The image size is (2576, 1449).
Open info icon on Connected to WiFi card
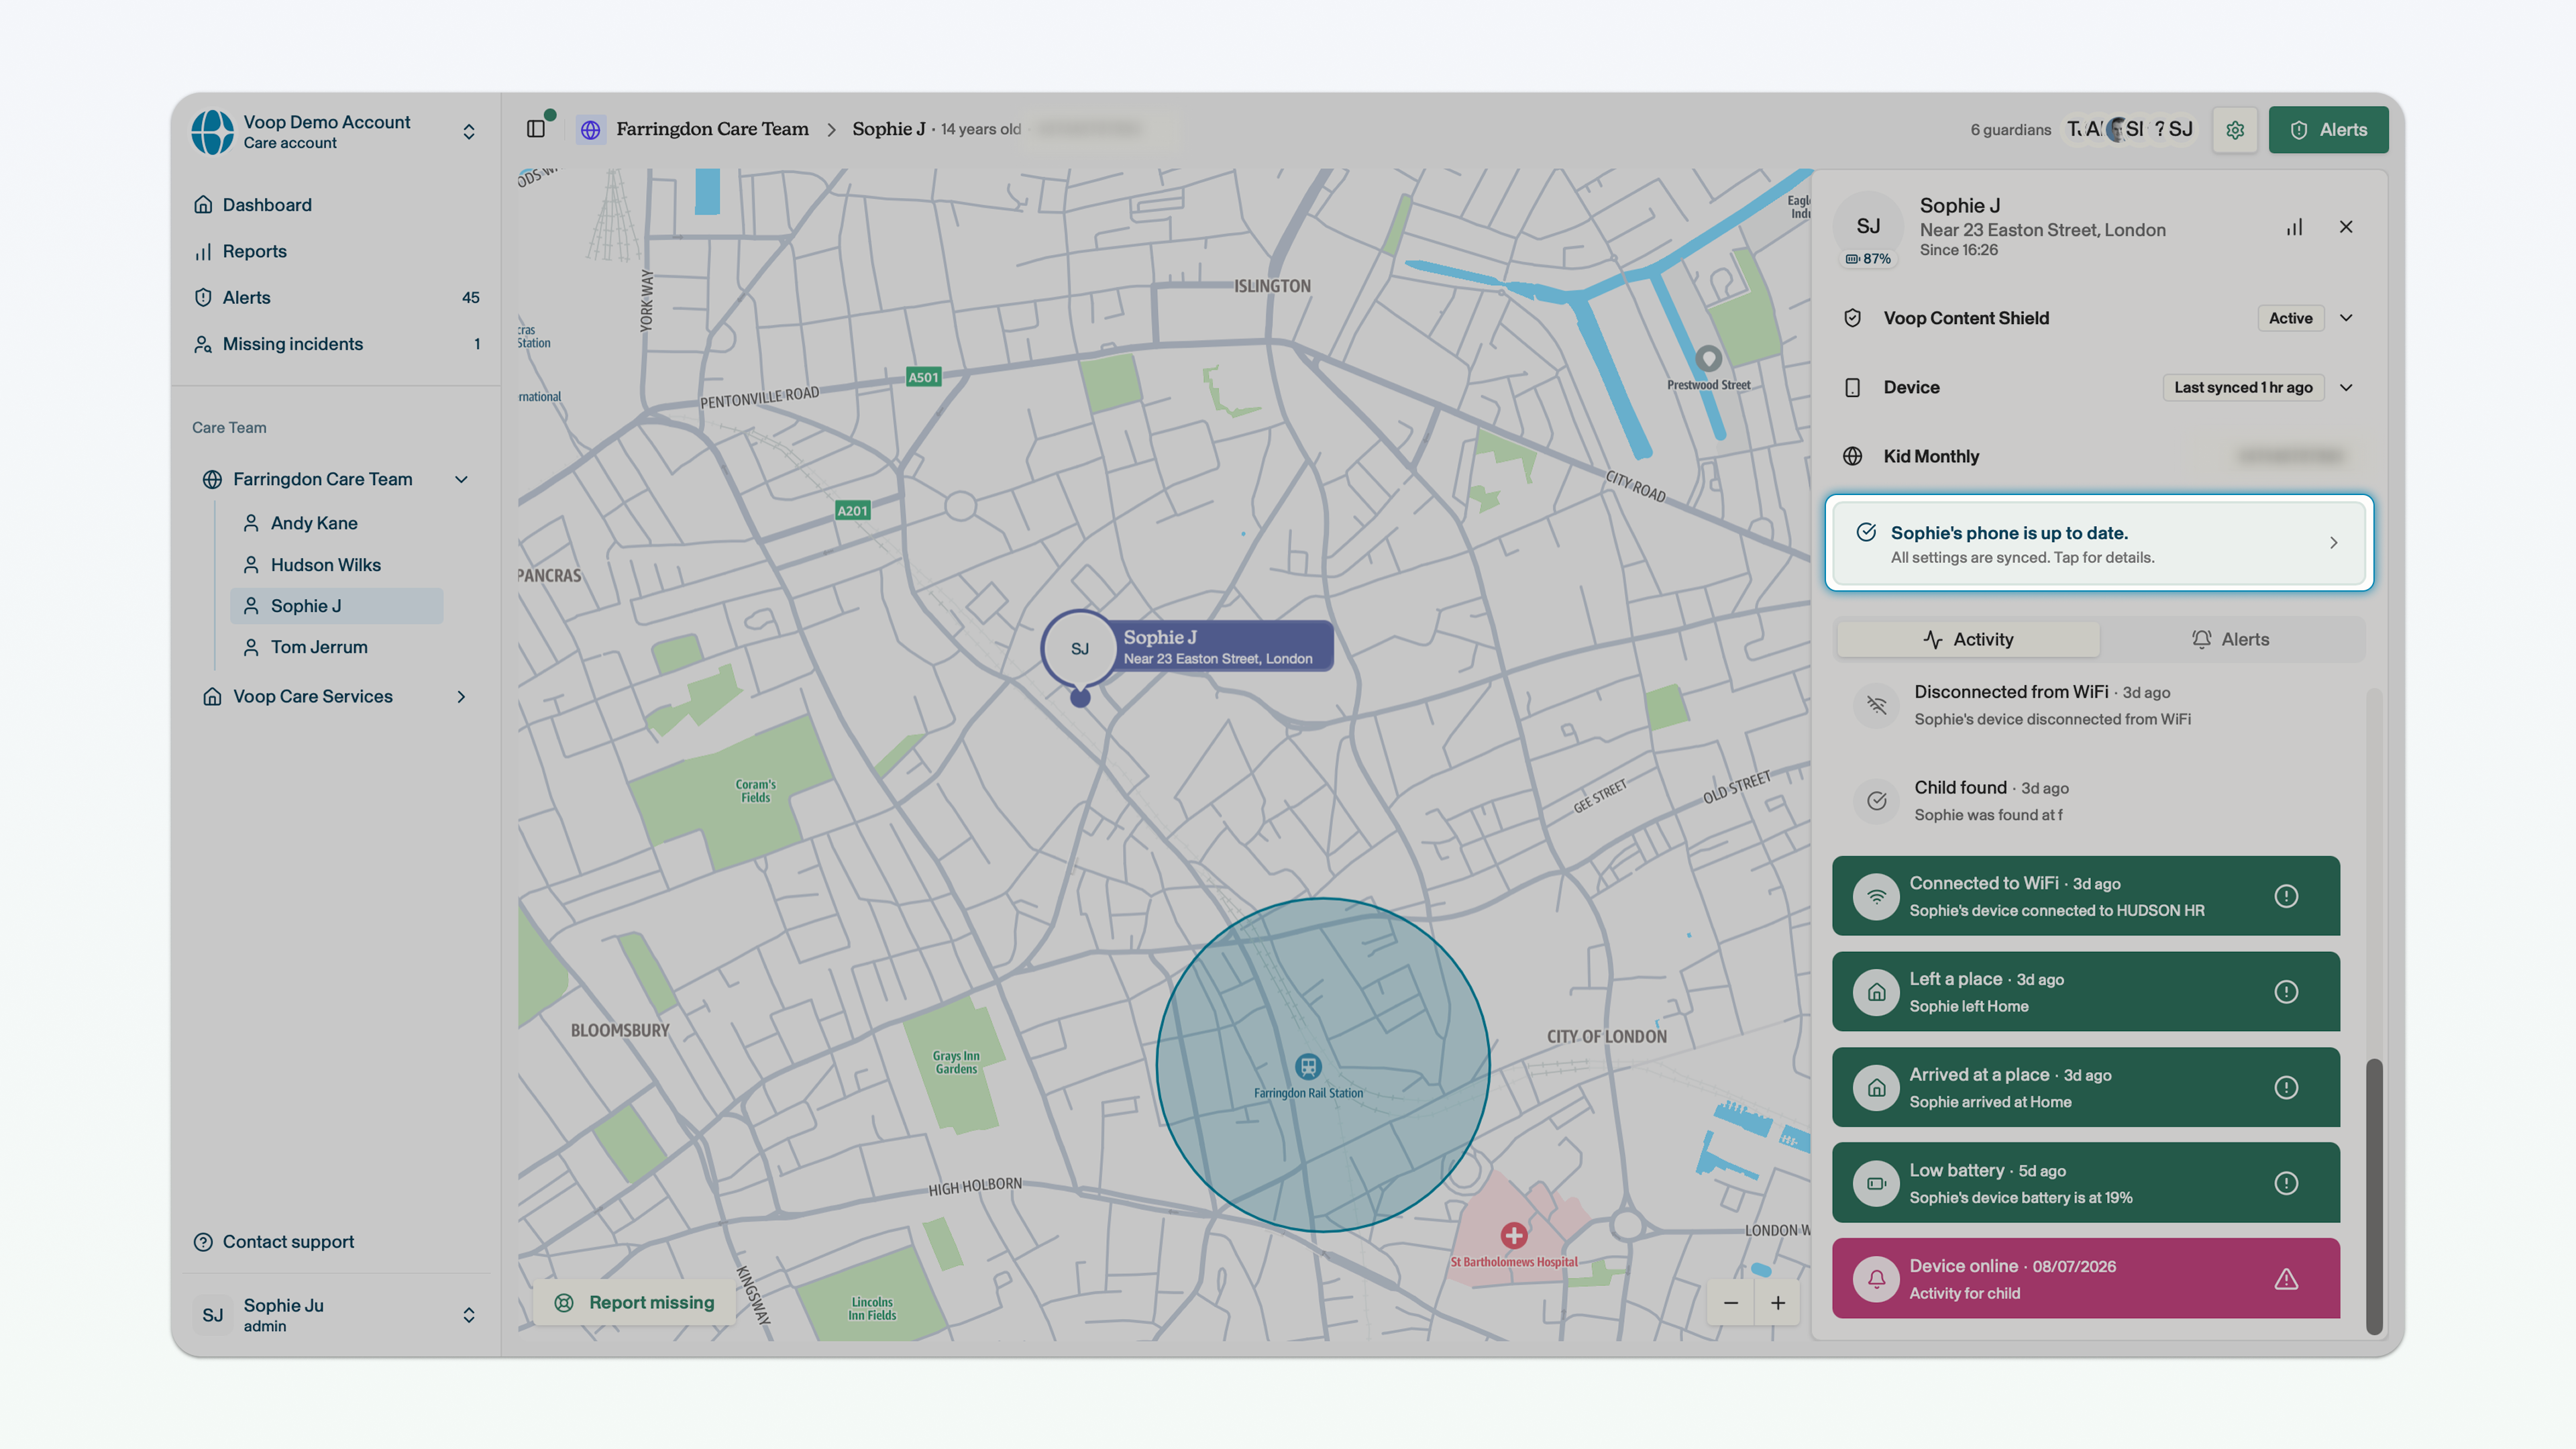point(2286,896)
